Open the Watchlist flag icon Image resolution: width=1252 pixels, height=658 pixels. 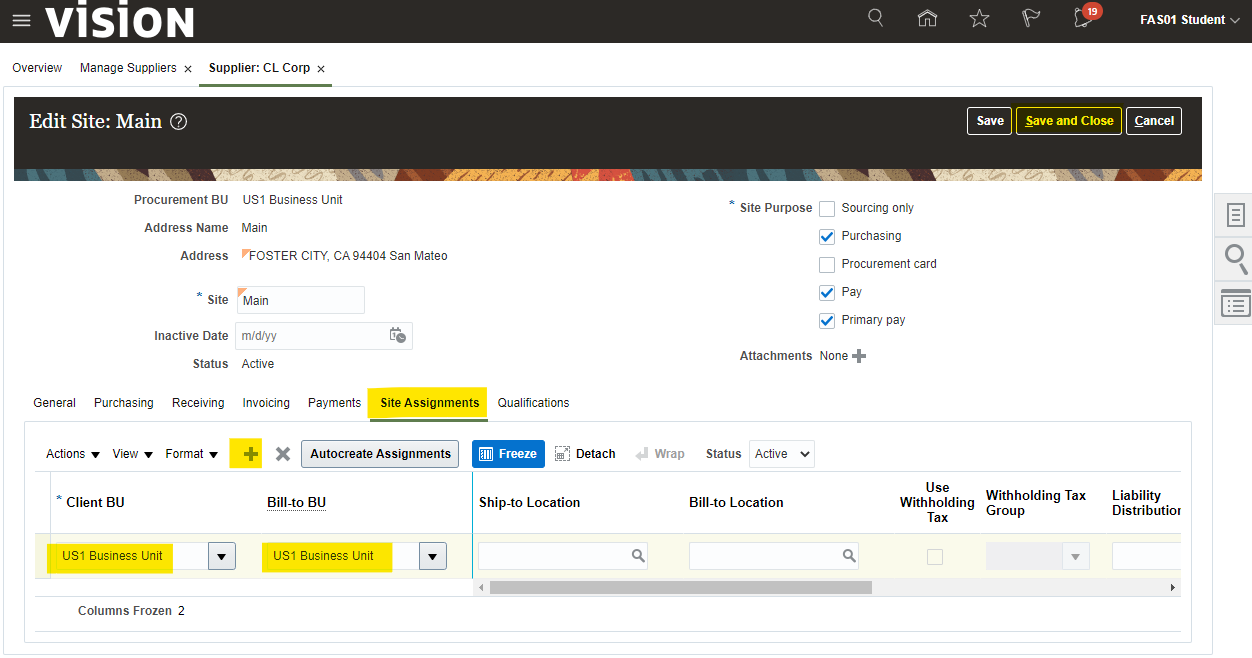point(1031,19)
